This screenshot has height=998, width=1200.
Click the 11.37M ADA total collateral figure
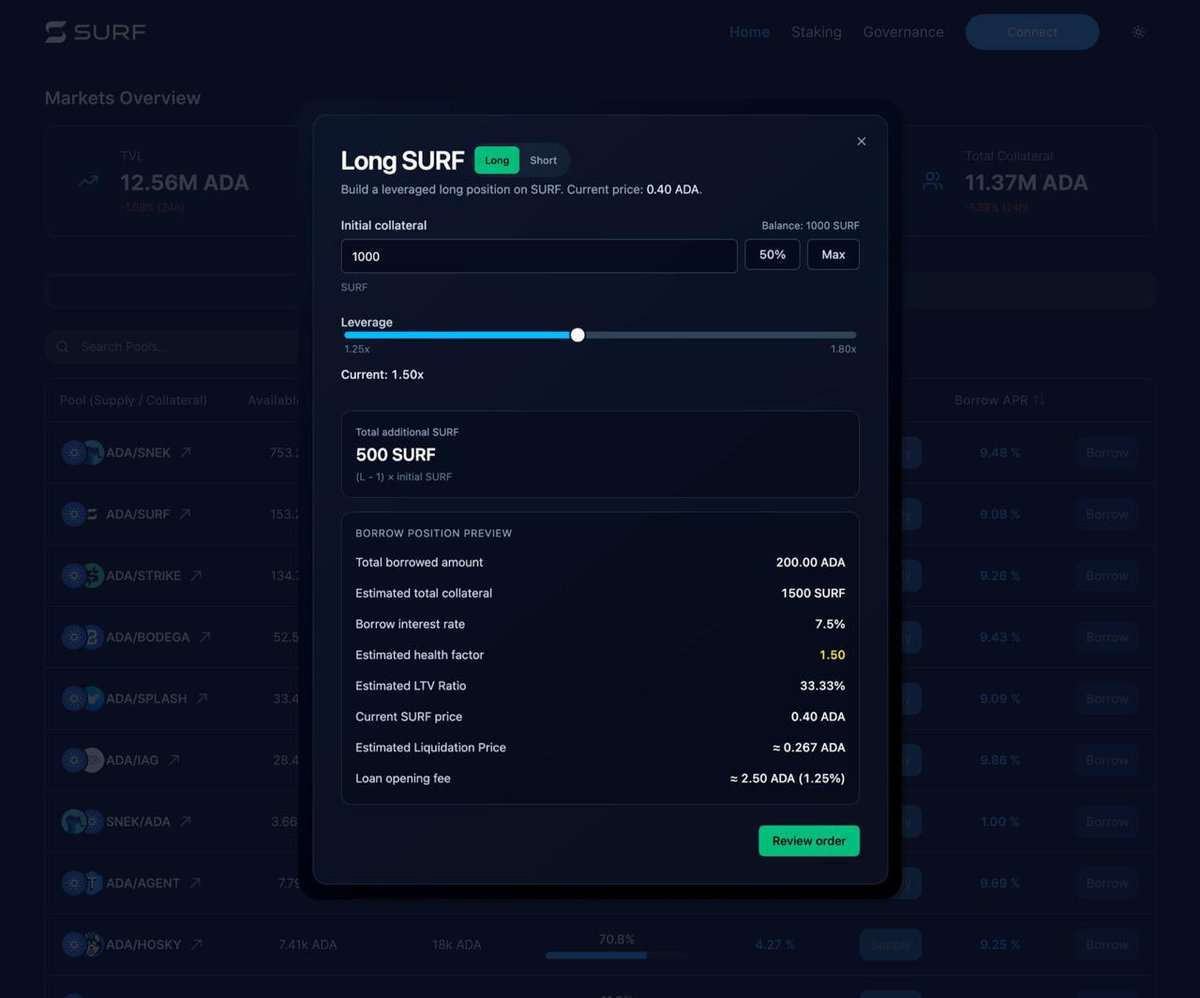point(1026,183)
